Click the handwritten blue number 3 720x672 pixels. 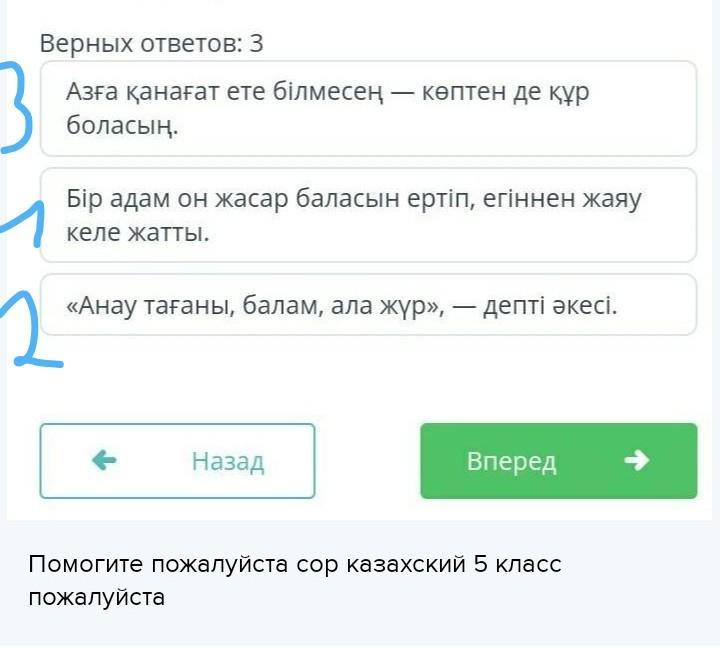[x=18, y=110]
